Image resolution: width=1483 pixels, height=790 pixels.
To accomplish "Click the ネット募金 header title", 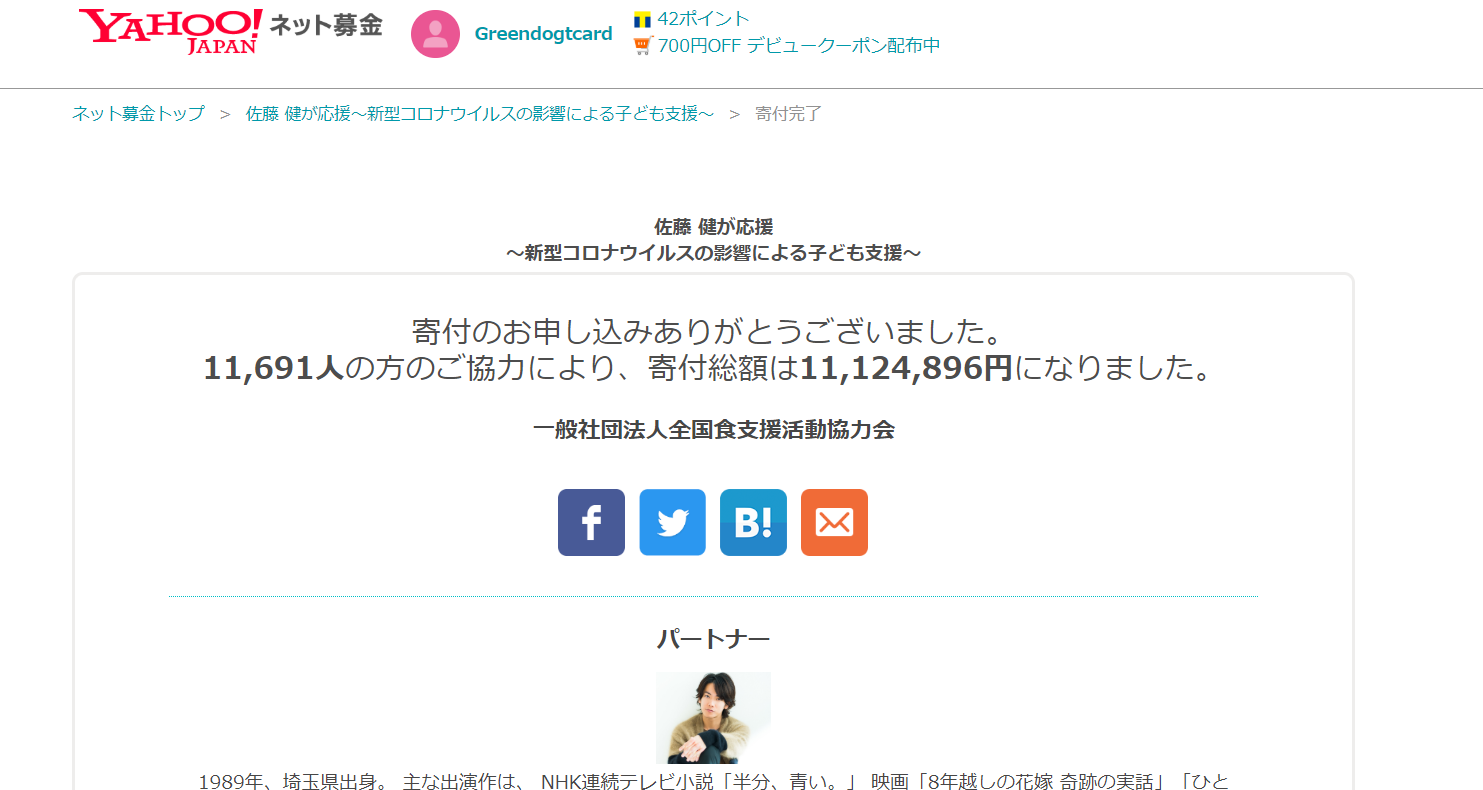I will [326, 26].
